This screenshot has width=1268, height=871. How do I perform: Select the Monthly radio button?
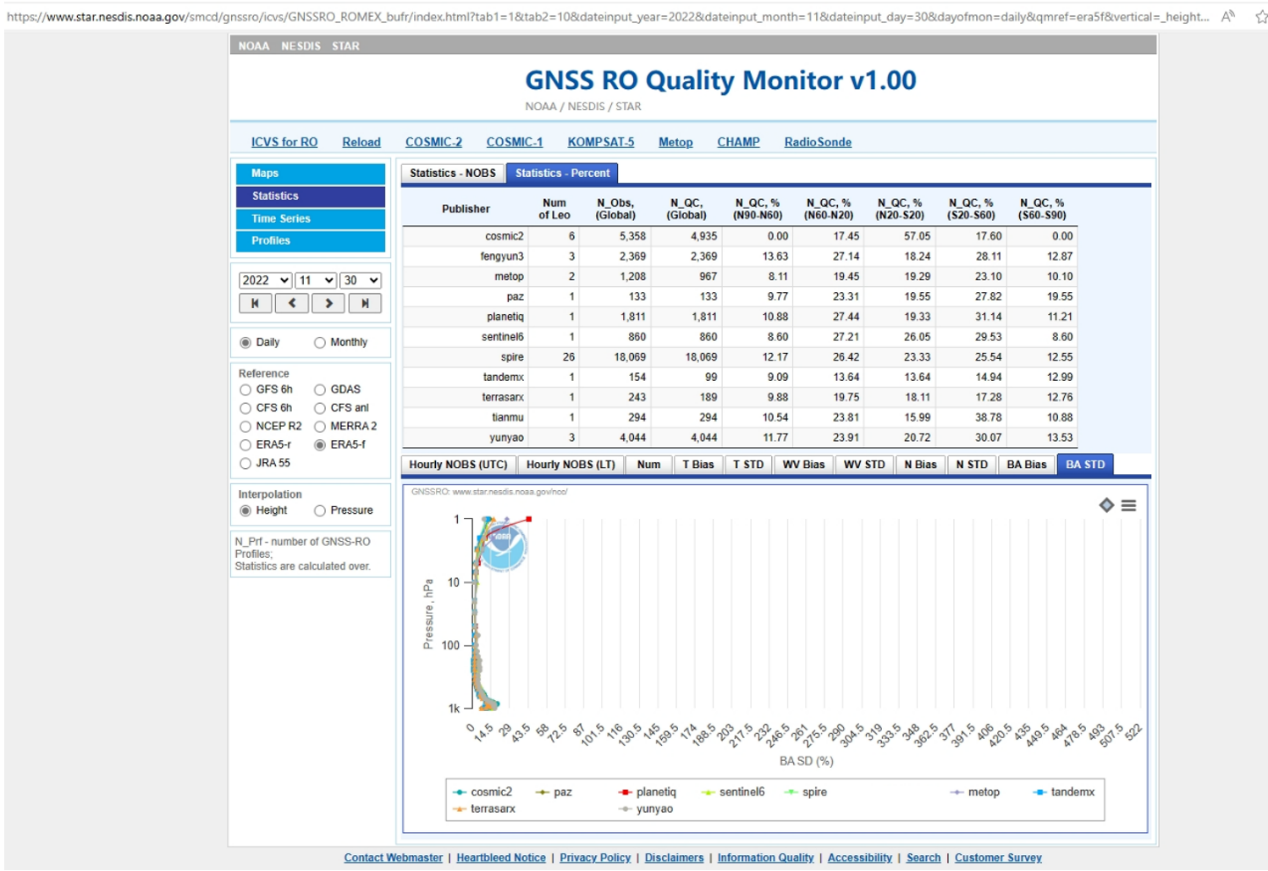320,342
